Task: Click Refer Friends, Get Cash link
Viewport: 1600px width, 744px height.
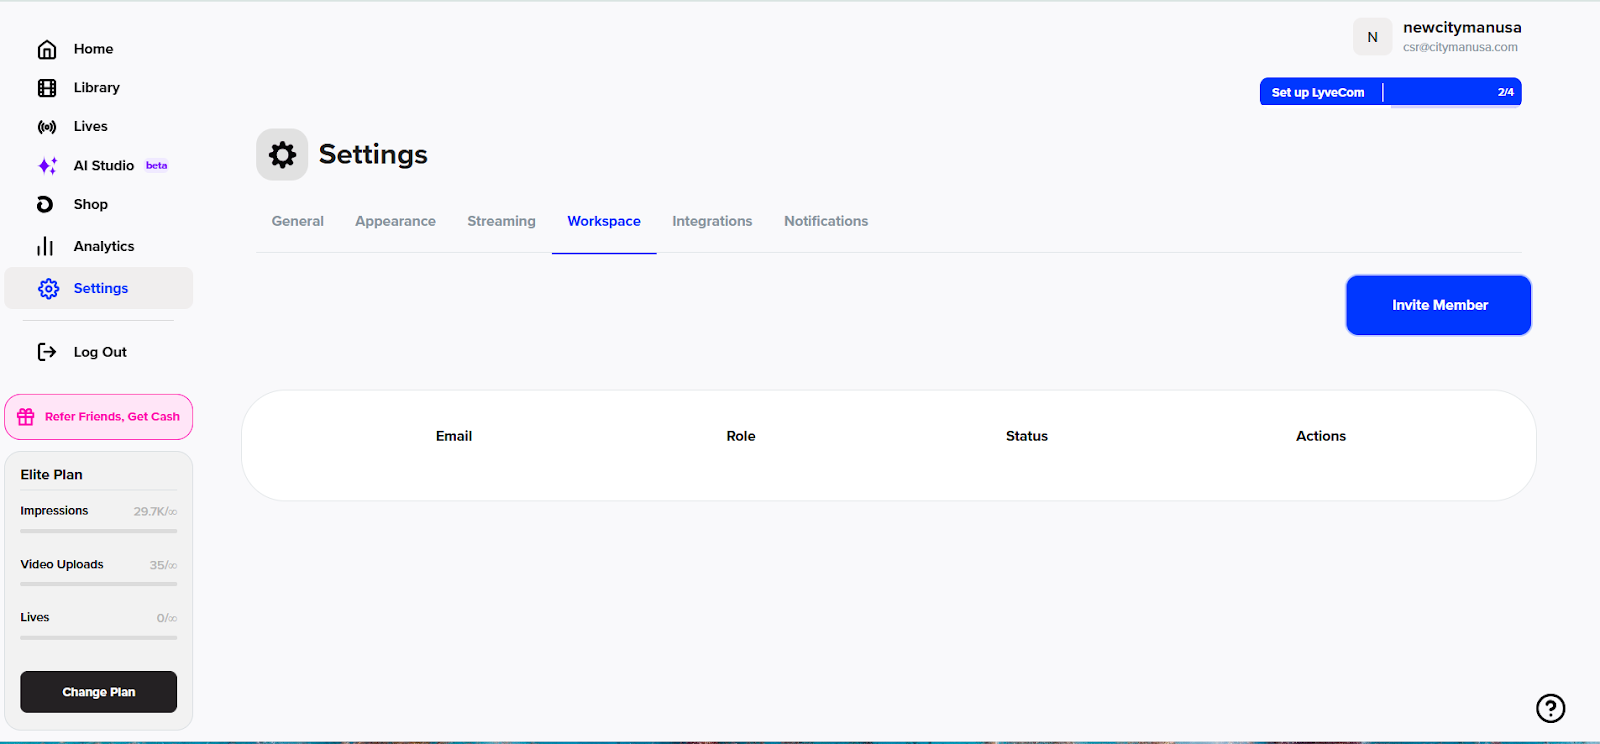Action: 112,417
